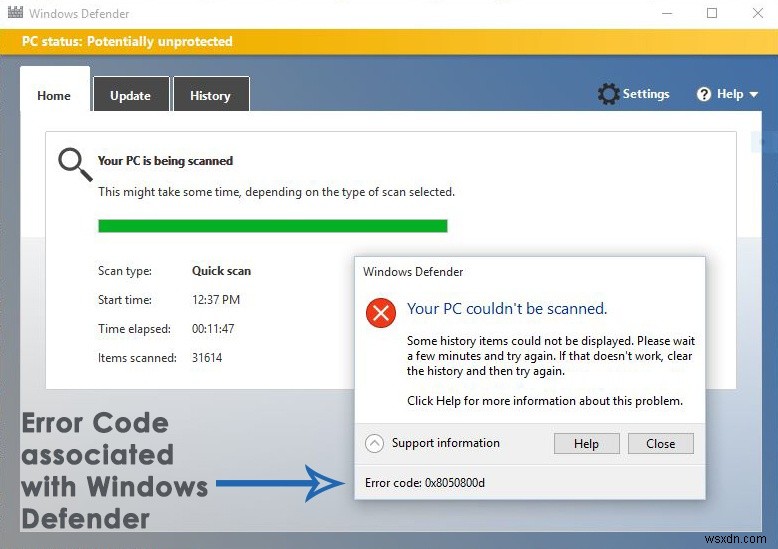Click "Your PC couldn't be scanned." heading
This screenshot has height=549, width=778.
point(507,309)
